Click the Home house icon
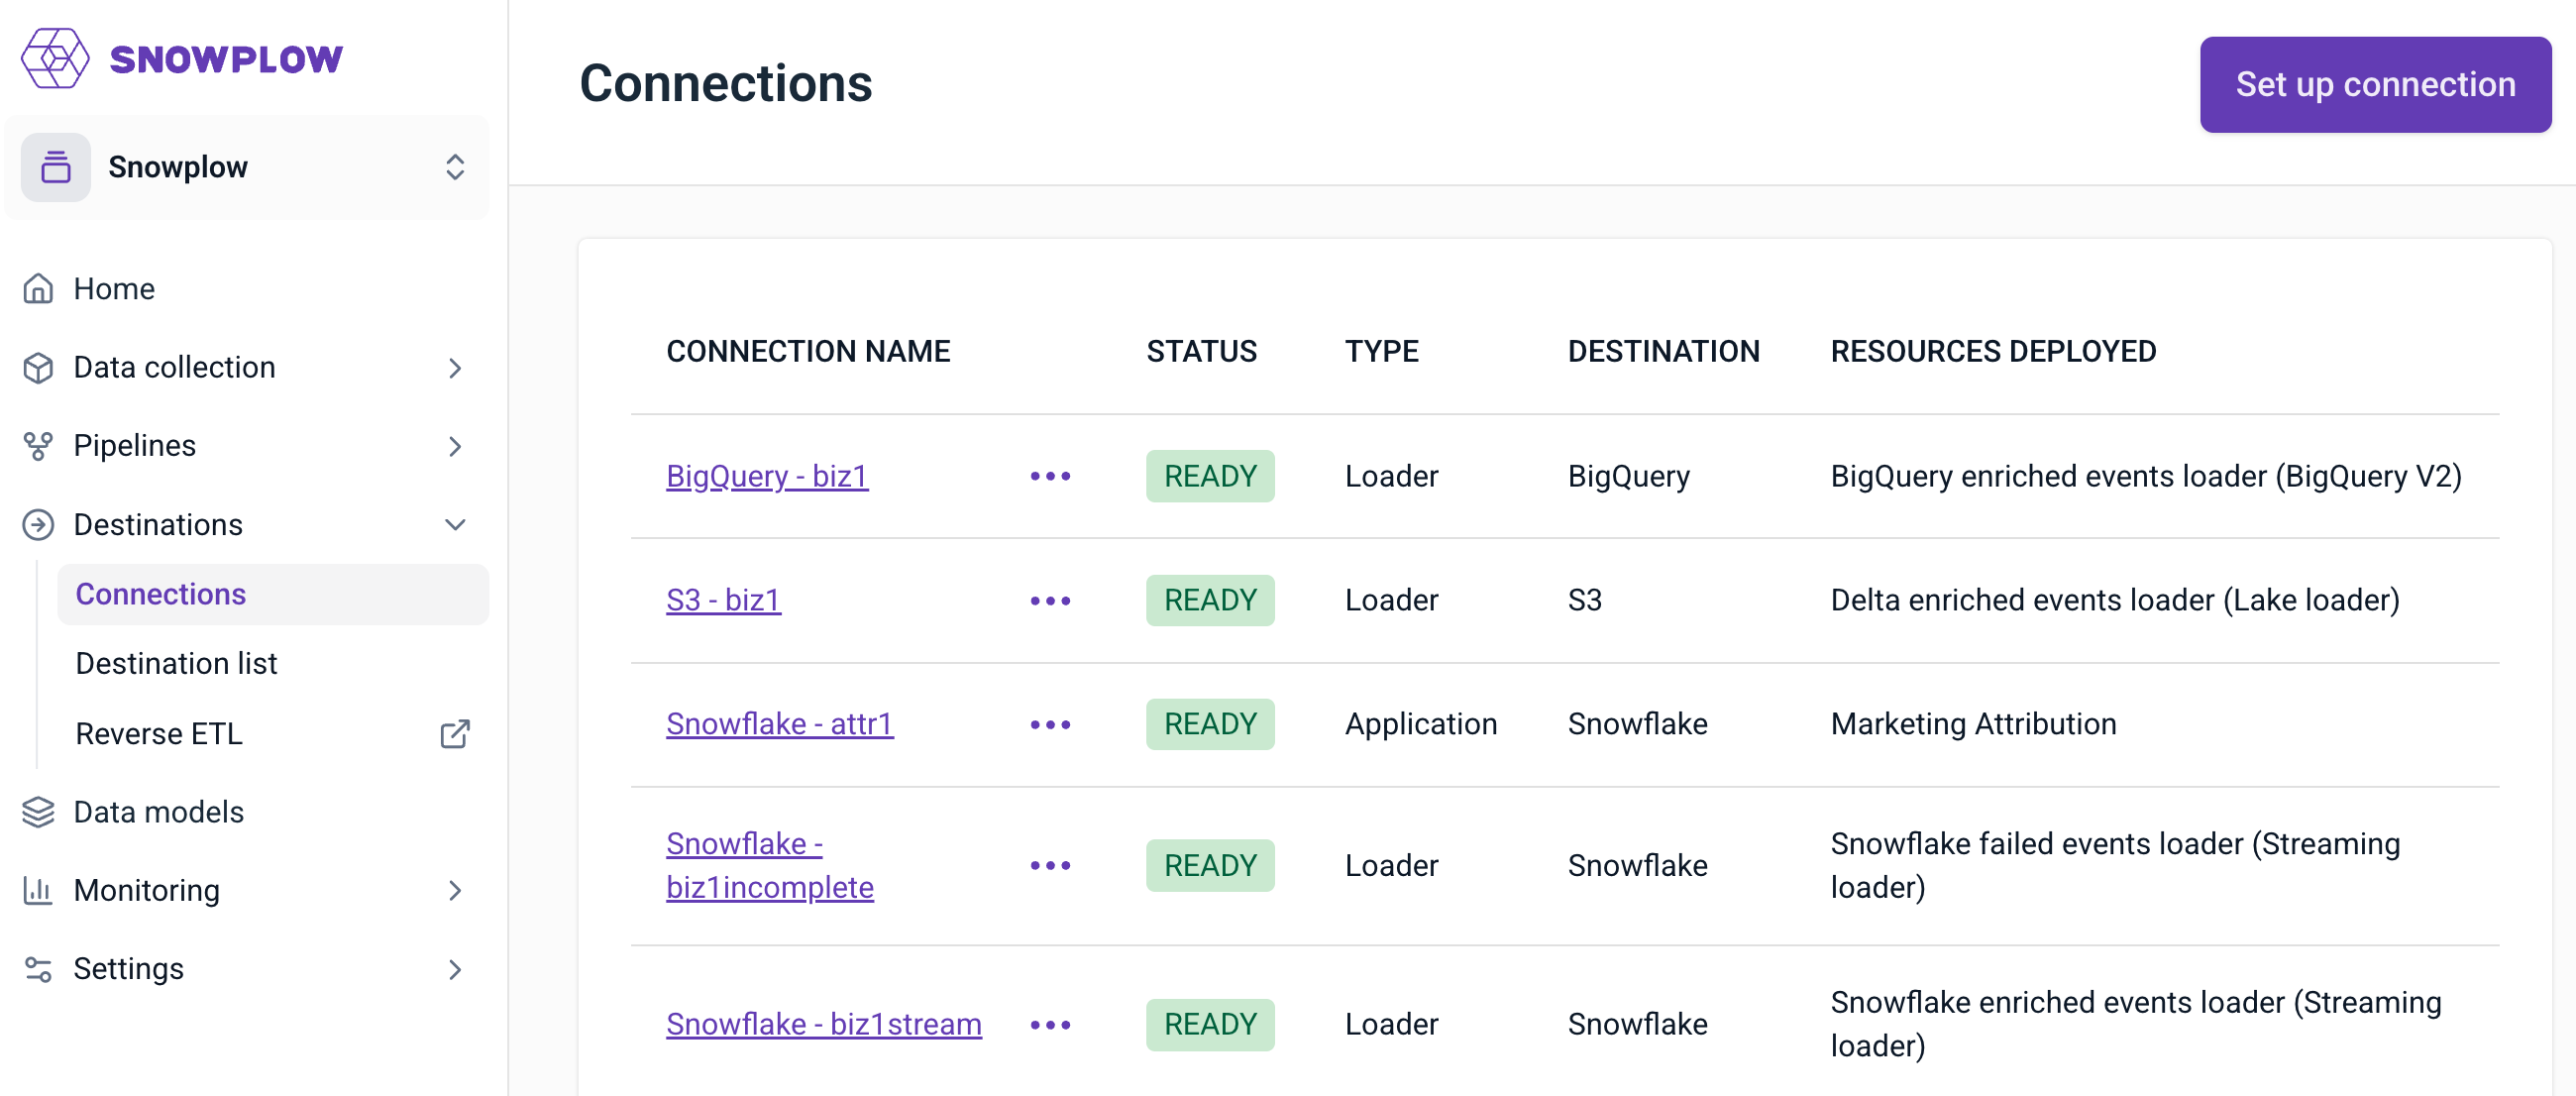Viewport: 2576px width, 1096px height. point(38,289)
